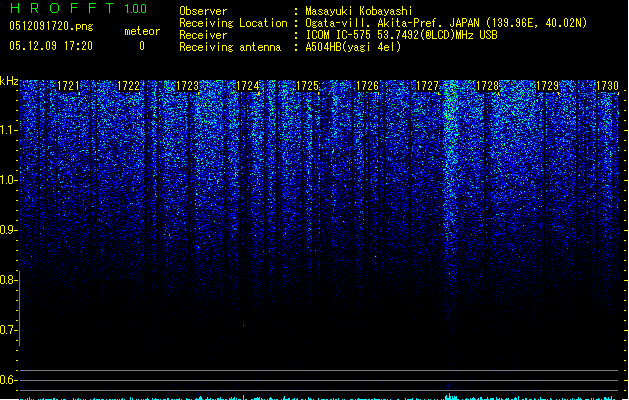
Task: Click the 1725 time marker
Action: pos(307,86)
